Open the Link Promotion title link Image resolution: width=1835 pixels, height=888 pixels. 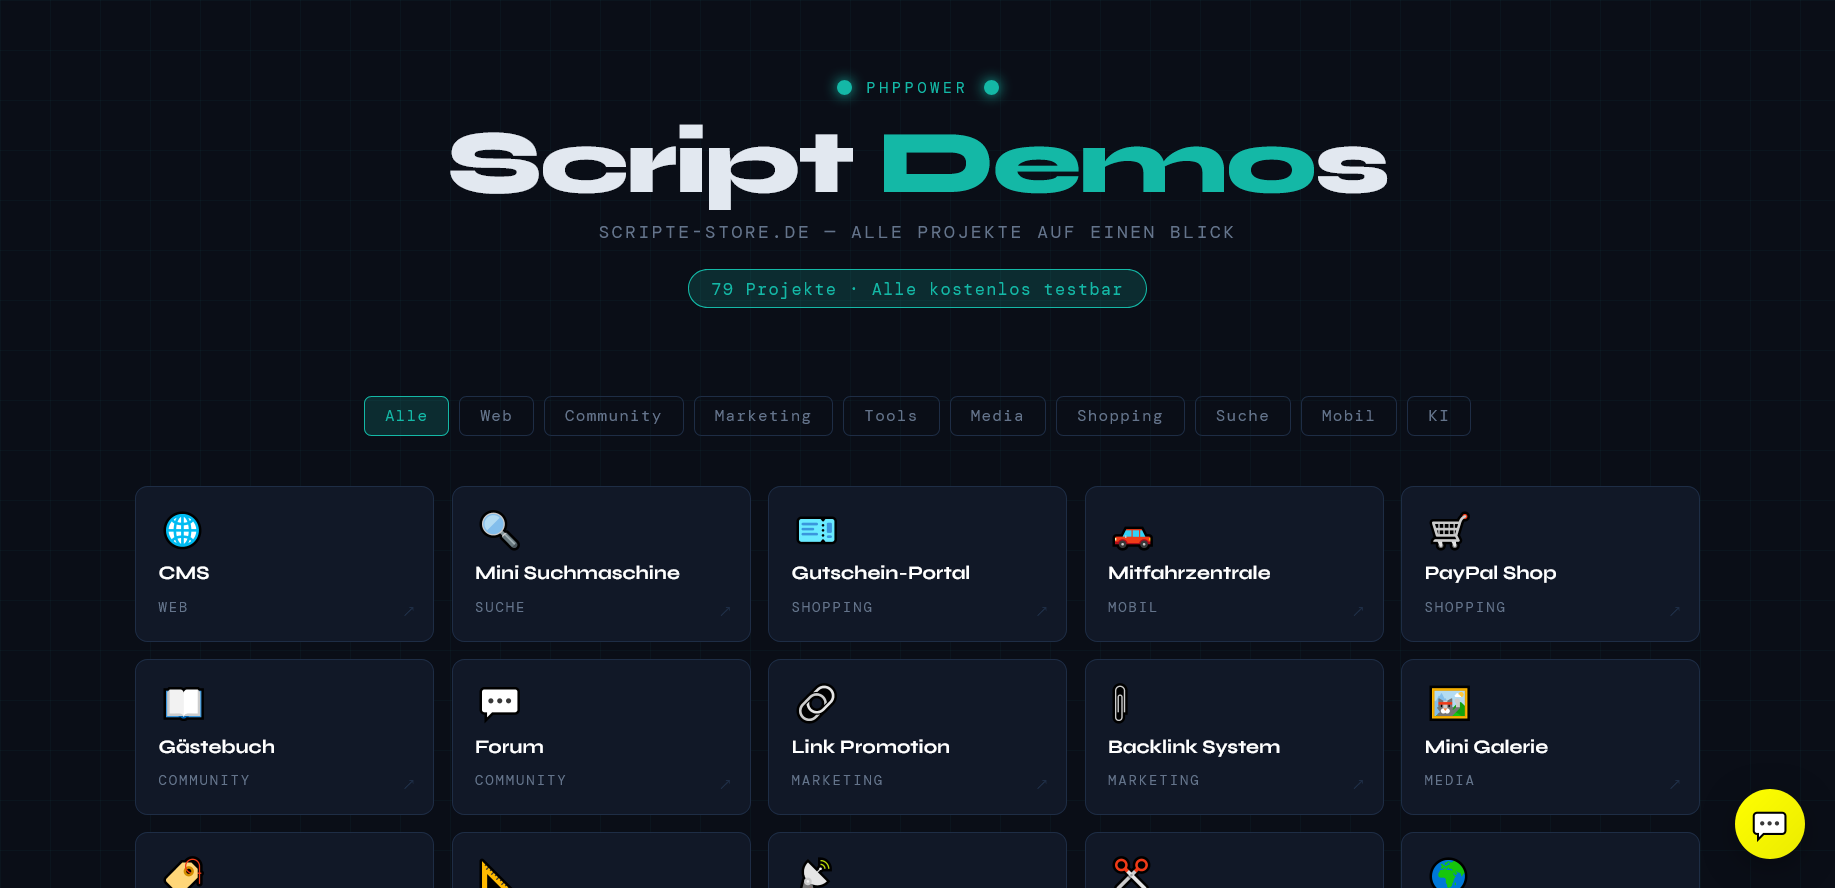click(x=870, y=747)
